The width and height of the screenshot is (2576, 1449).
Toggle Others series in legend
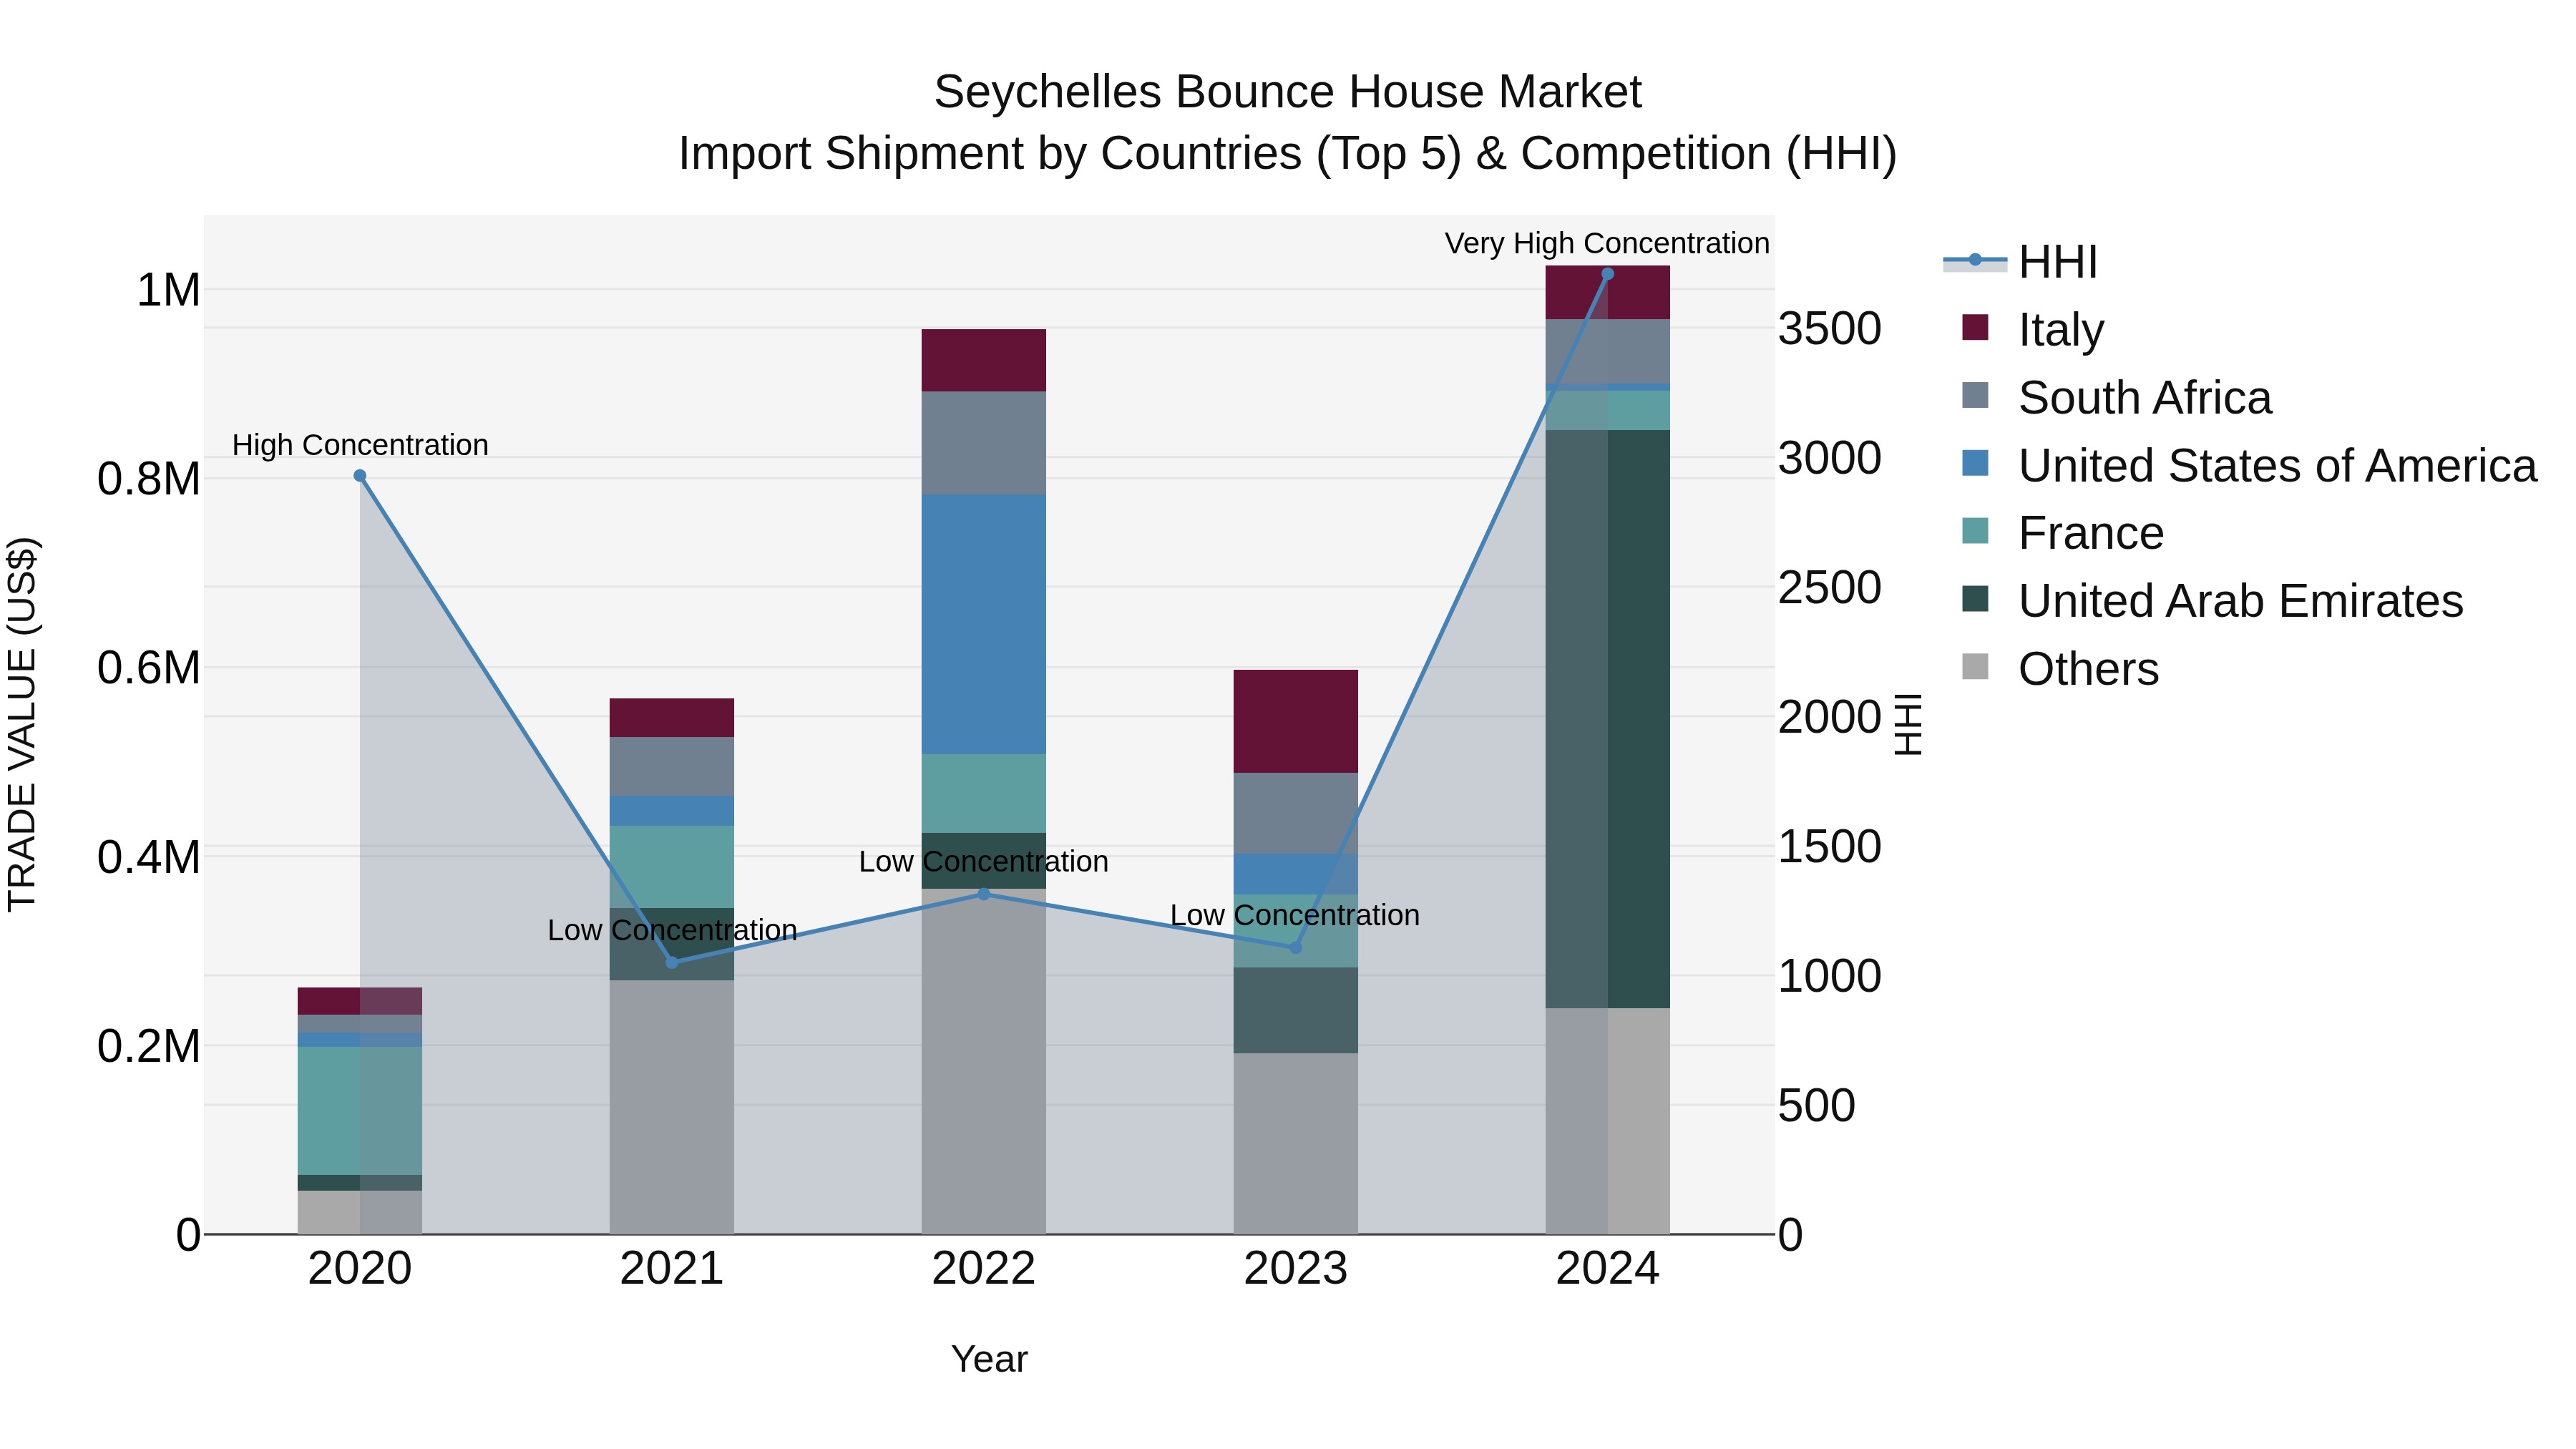(2060, 669)
